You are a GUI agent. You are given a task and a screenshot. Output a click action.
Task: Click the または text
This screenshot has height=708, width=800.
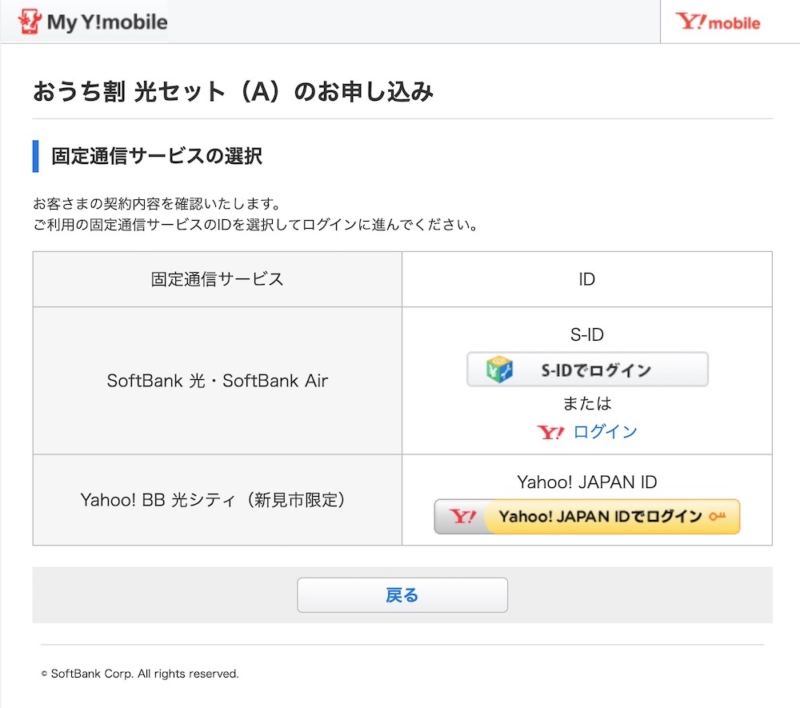(x=587, y=403)
